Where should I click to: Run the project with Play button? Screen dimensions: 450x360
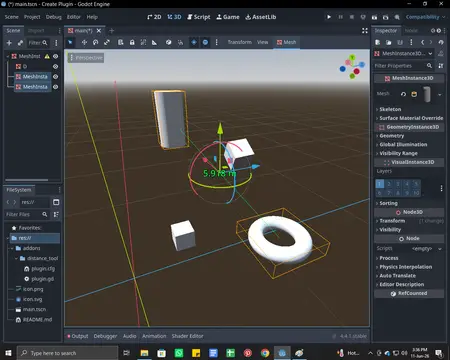[329, 17]
